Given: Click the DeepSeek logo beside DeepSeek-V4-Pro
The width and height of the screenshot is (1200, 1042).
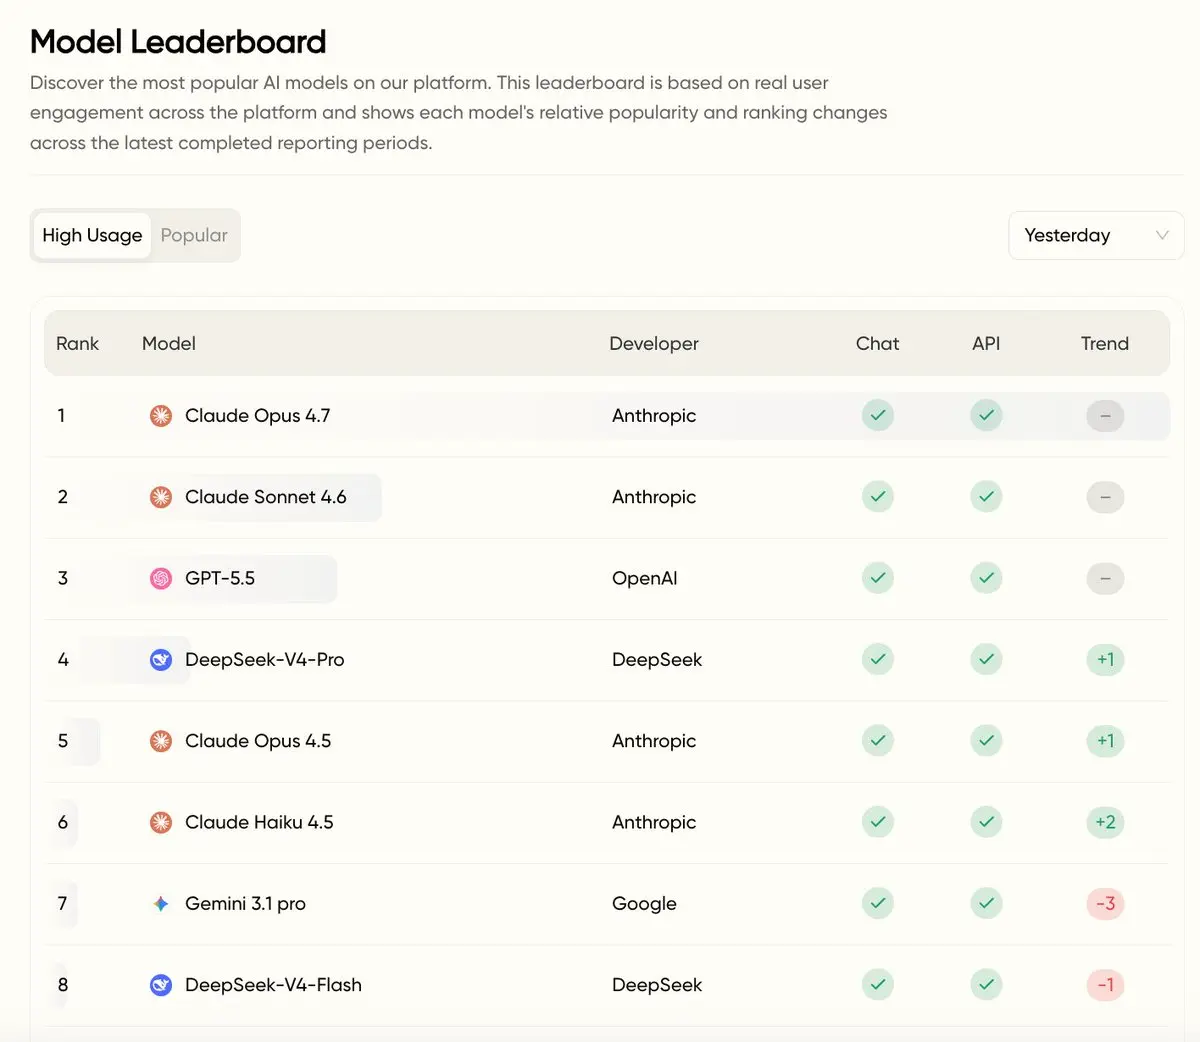Looking at the screenshot, I should pos(161,660).
